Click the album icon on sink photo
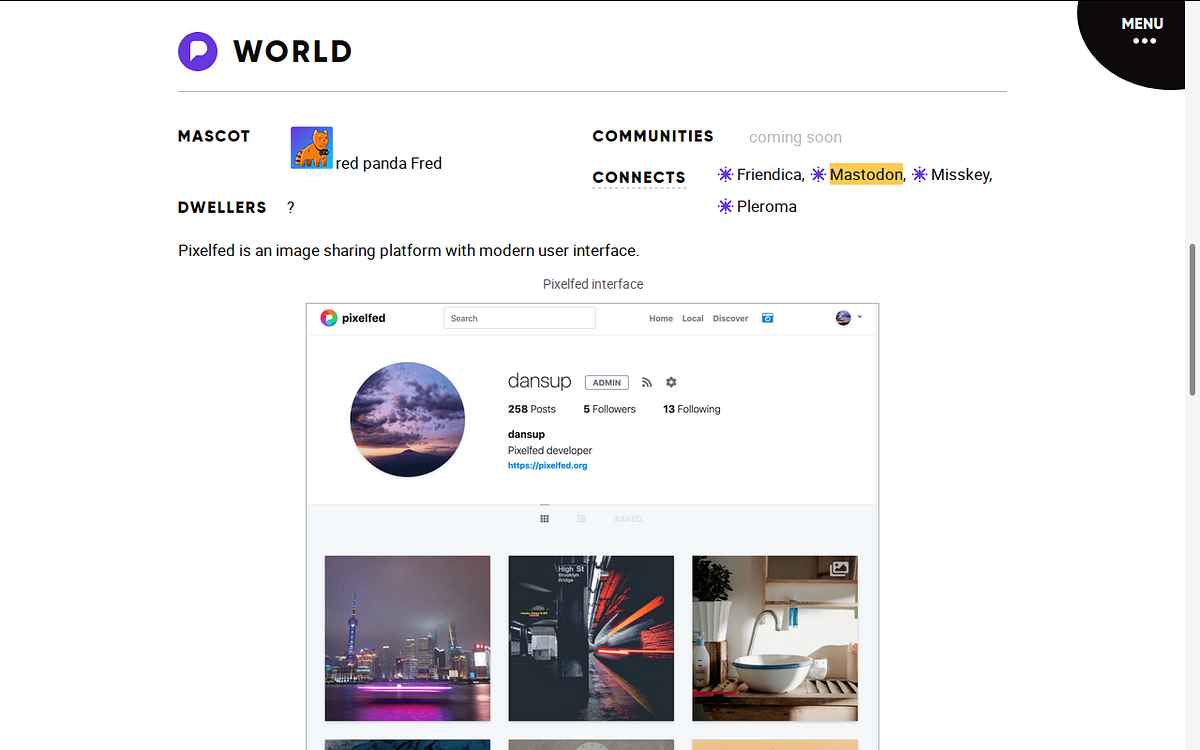 [839, 568]
